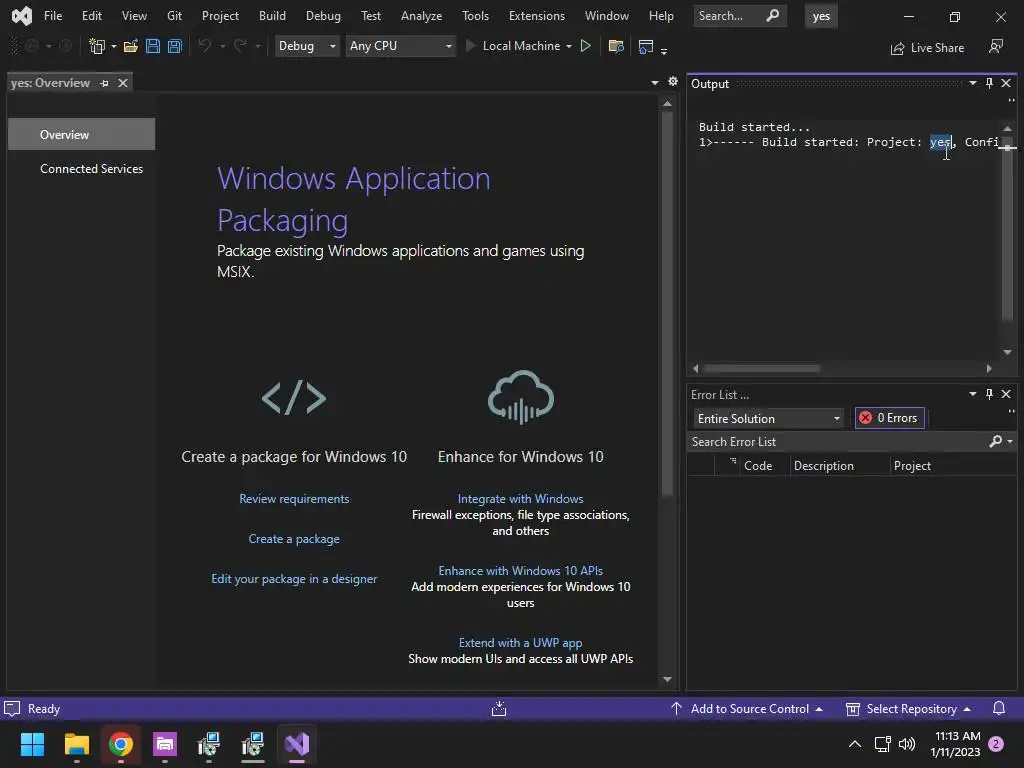Click Edit your package in a designer
Image resolution: width=1024 pixels, height=768 pixels.
pyautogui.click(x=294, y=579)
